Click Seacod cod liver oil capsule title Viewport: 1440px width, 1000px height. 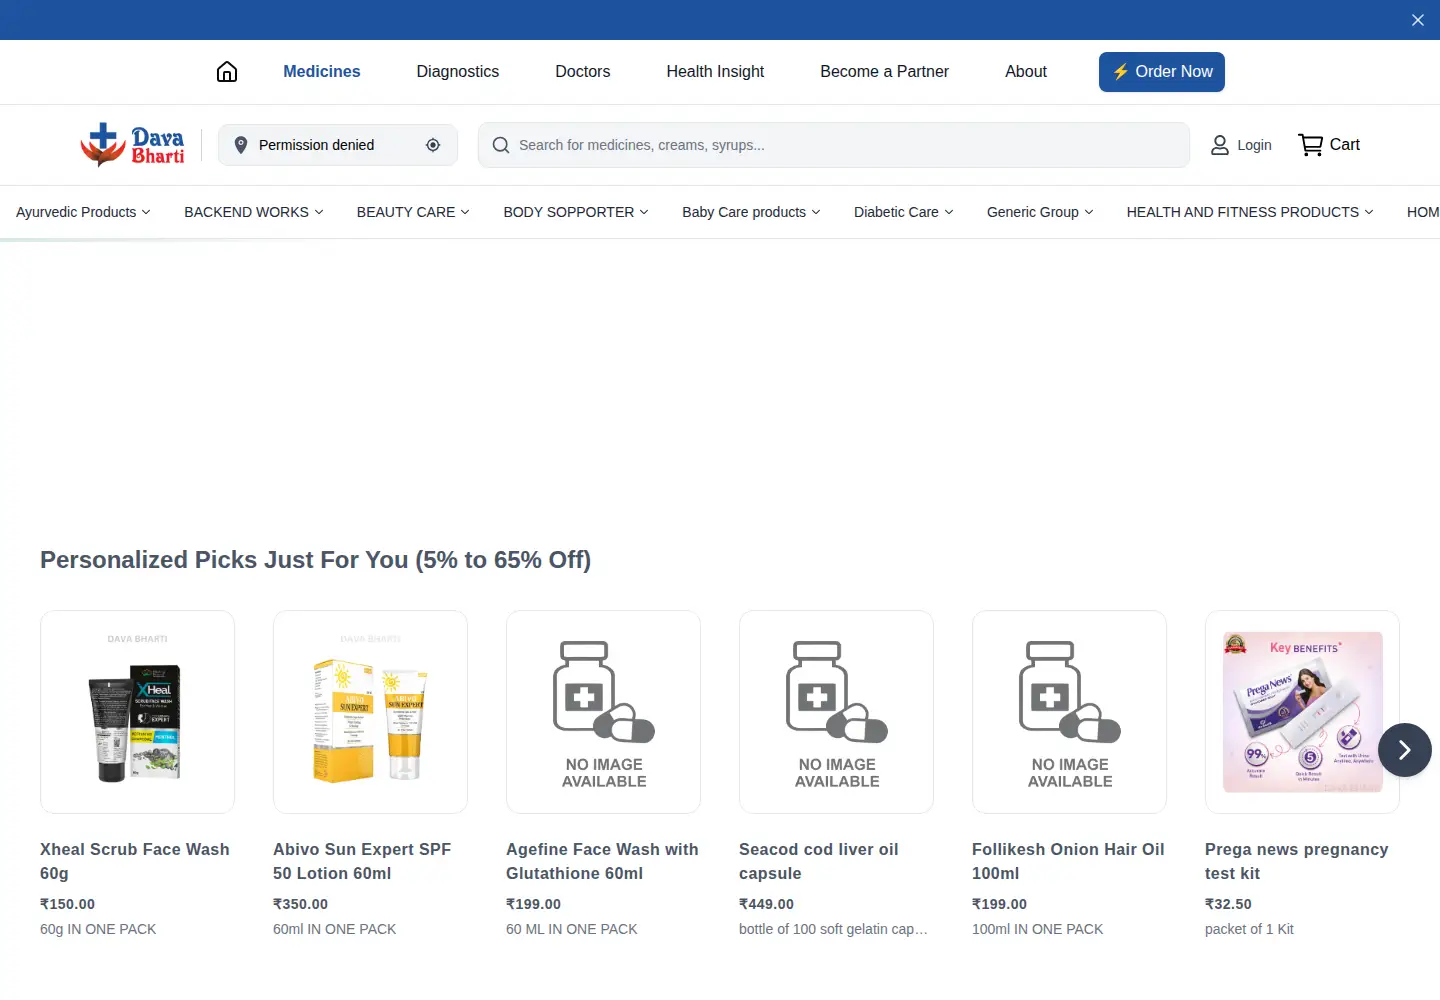tap(819, 861)
